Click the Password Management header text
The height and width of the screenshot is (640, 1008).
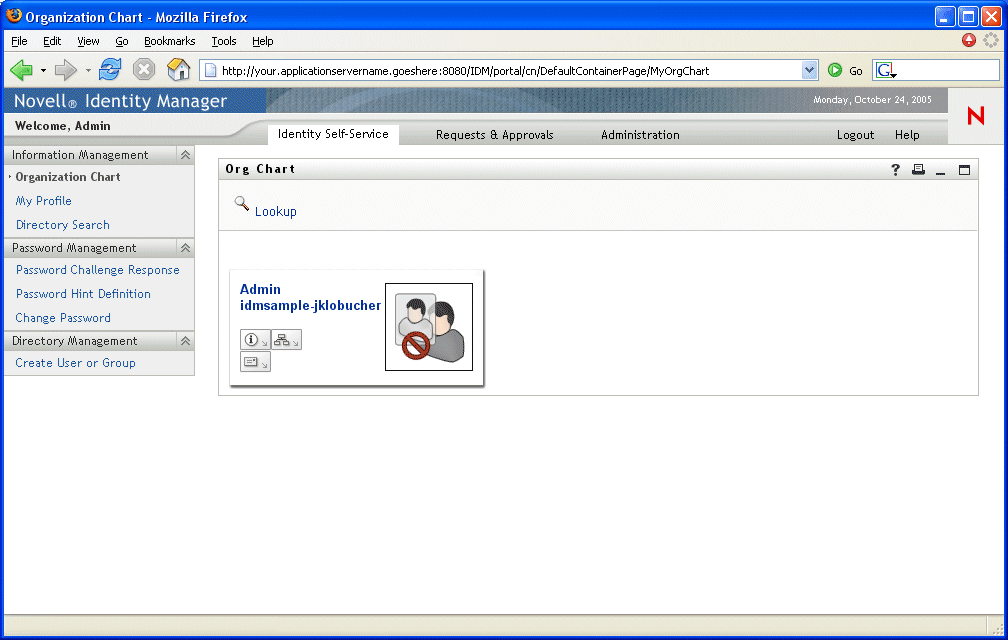74,248
